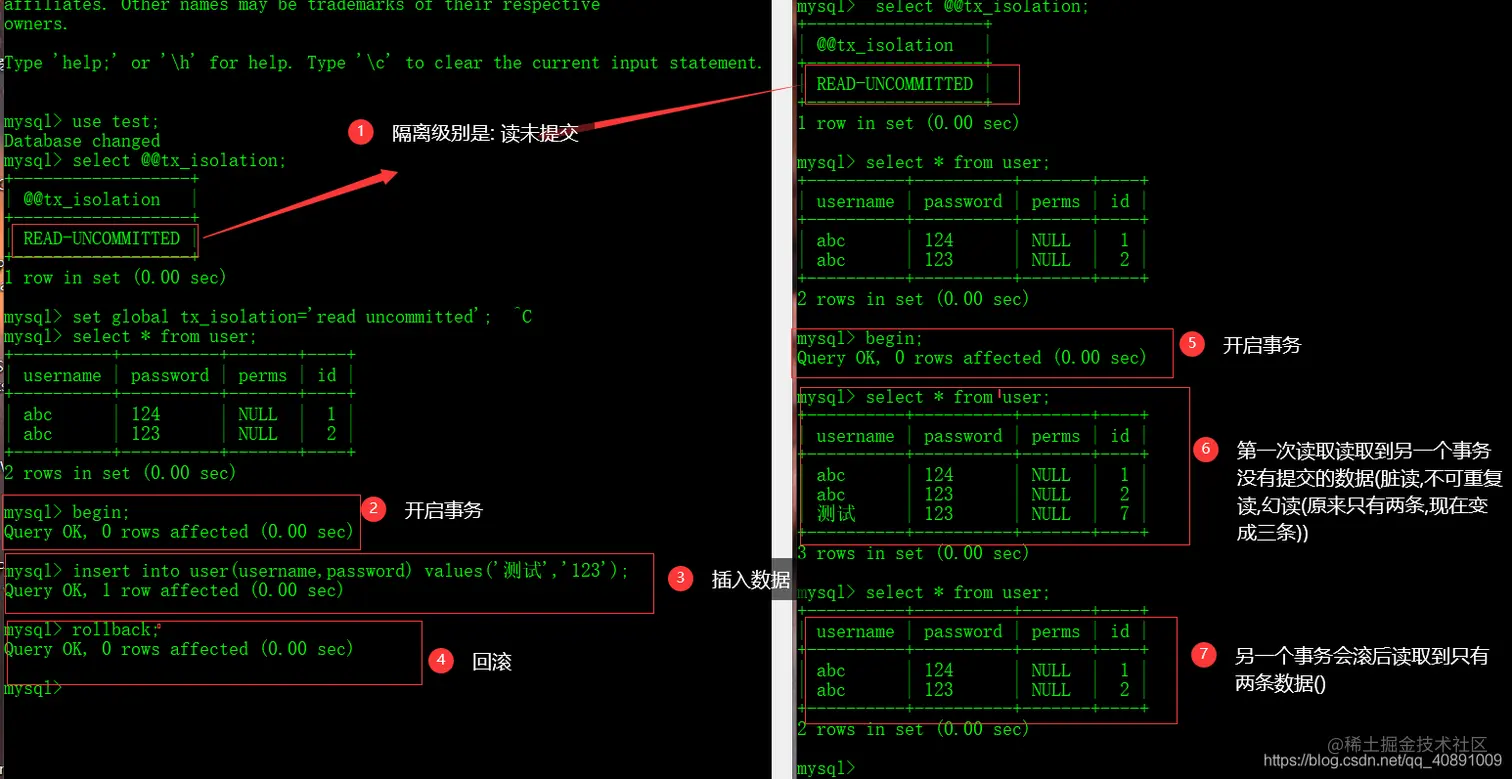Screen dimensions: 1512x779
Task: Click the insert into user command line
Action: pos(316,571)
